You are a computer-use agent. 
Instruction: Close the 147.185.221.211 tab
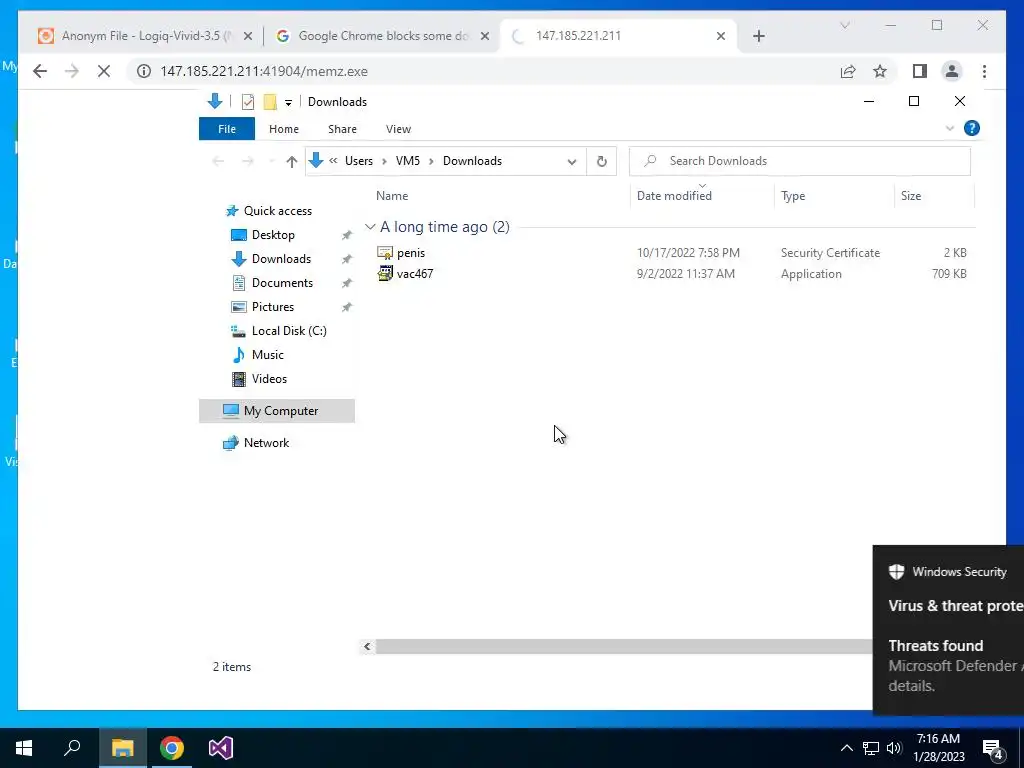point(720,36)
